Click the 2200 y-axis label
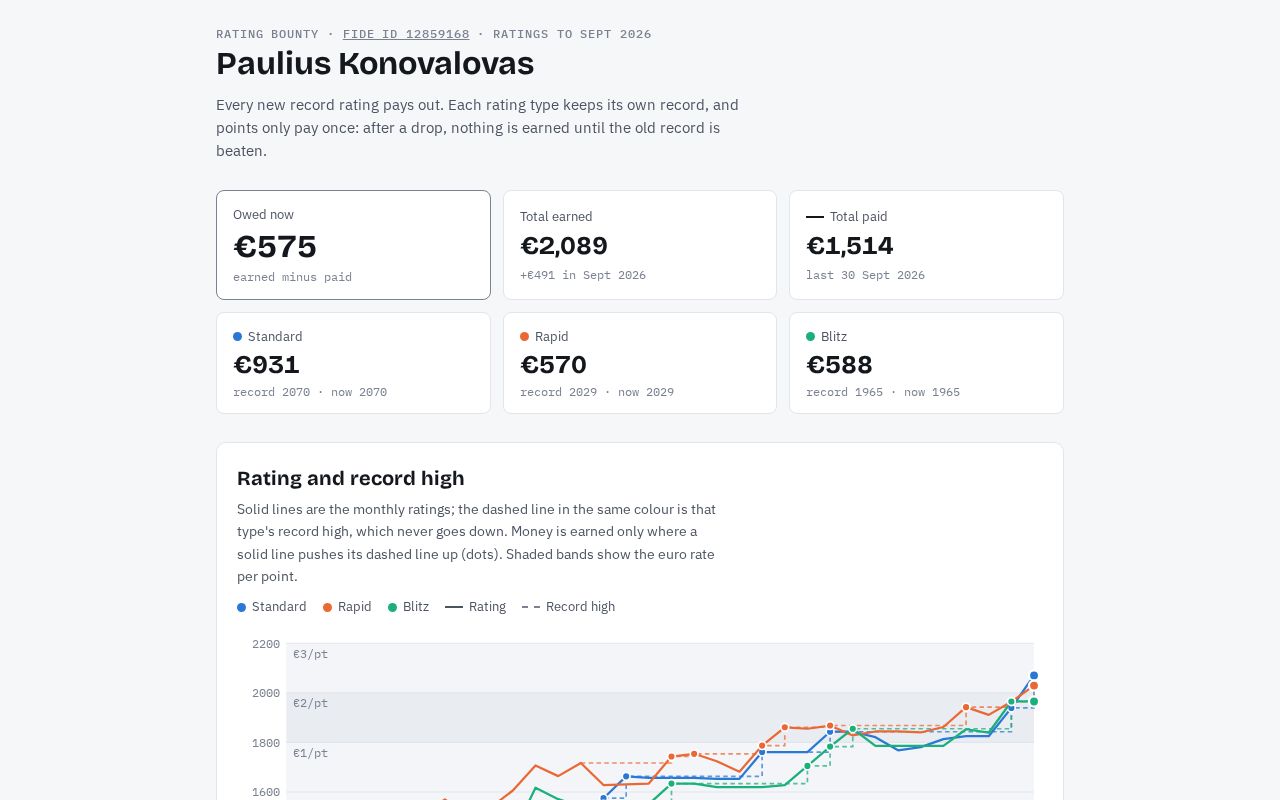 (266, 644)
